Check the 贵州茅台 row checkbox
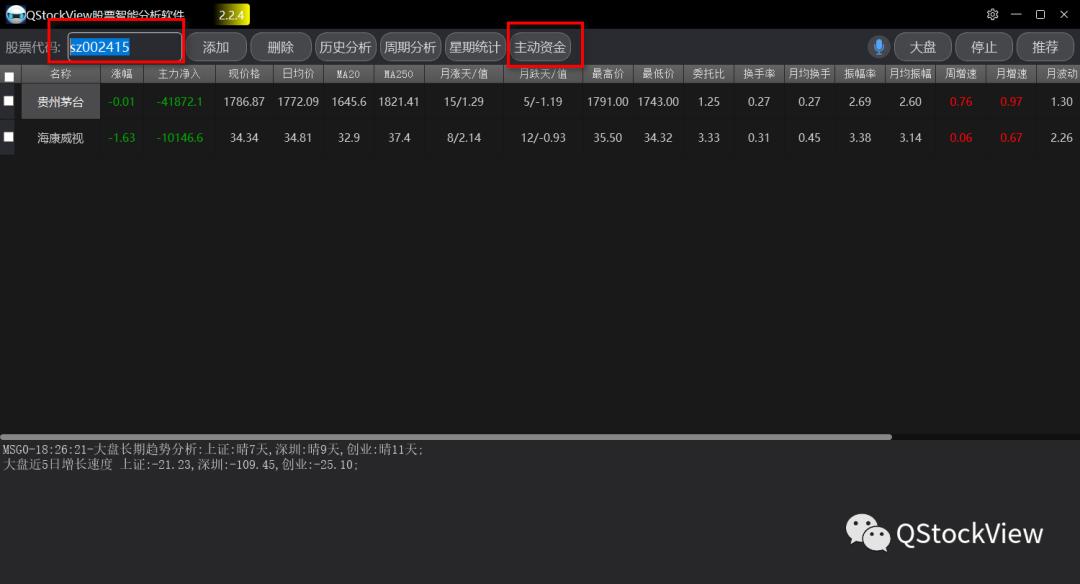 click(8, 101)
